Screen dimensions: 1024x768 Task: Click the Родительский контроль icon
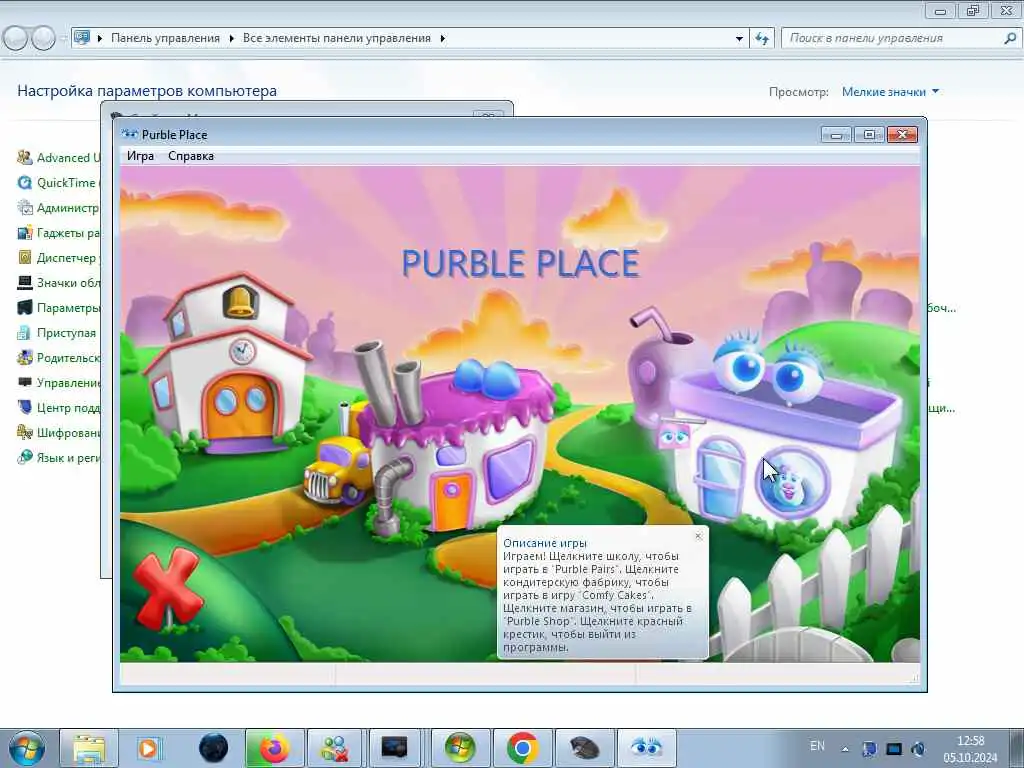[25, 358]
